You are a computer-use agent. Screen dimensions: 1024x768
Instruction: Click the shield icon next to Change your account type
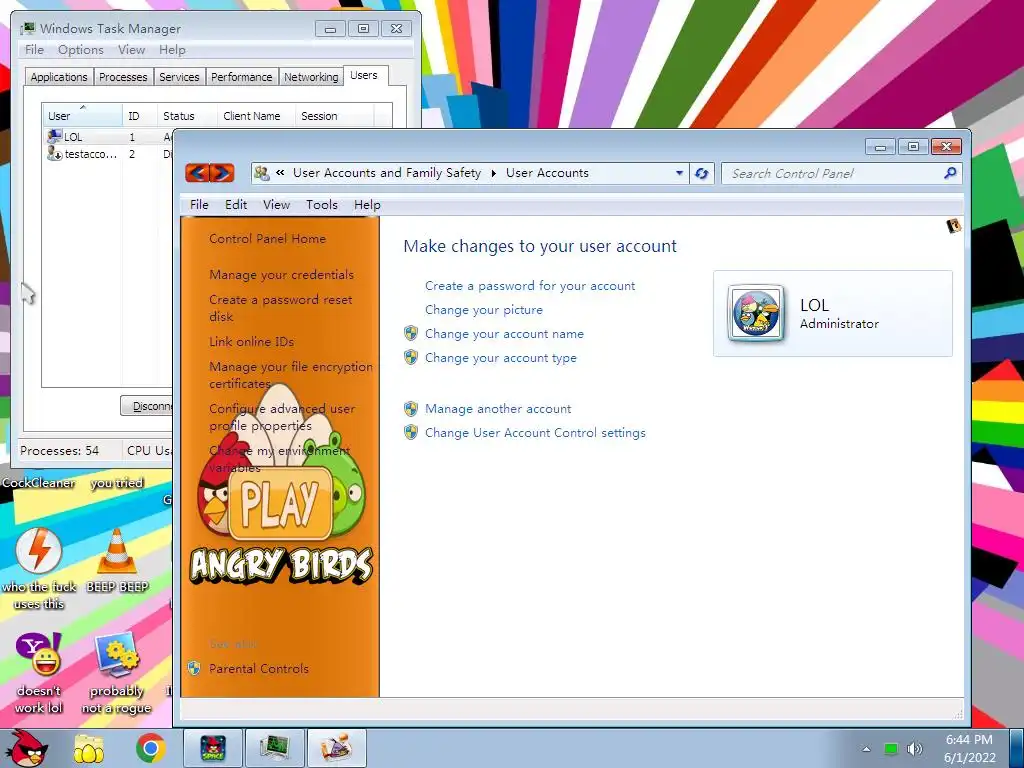pyautogui.click(x=411, y=358)
